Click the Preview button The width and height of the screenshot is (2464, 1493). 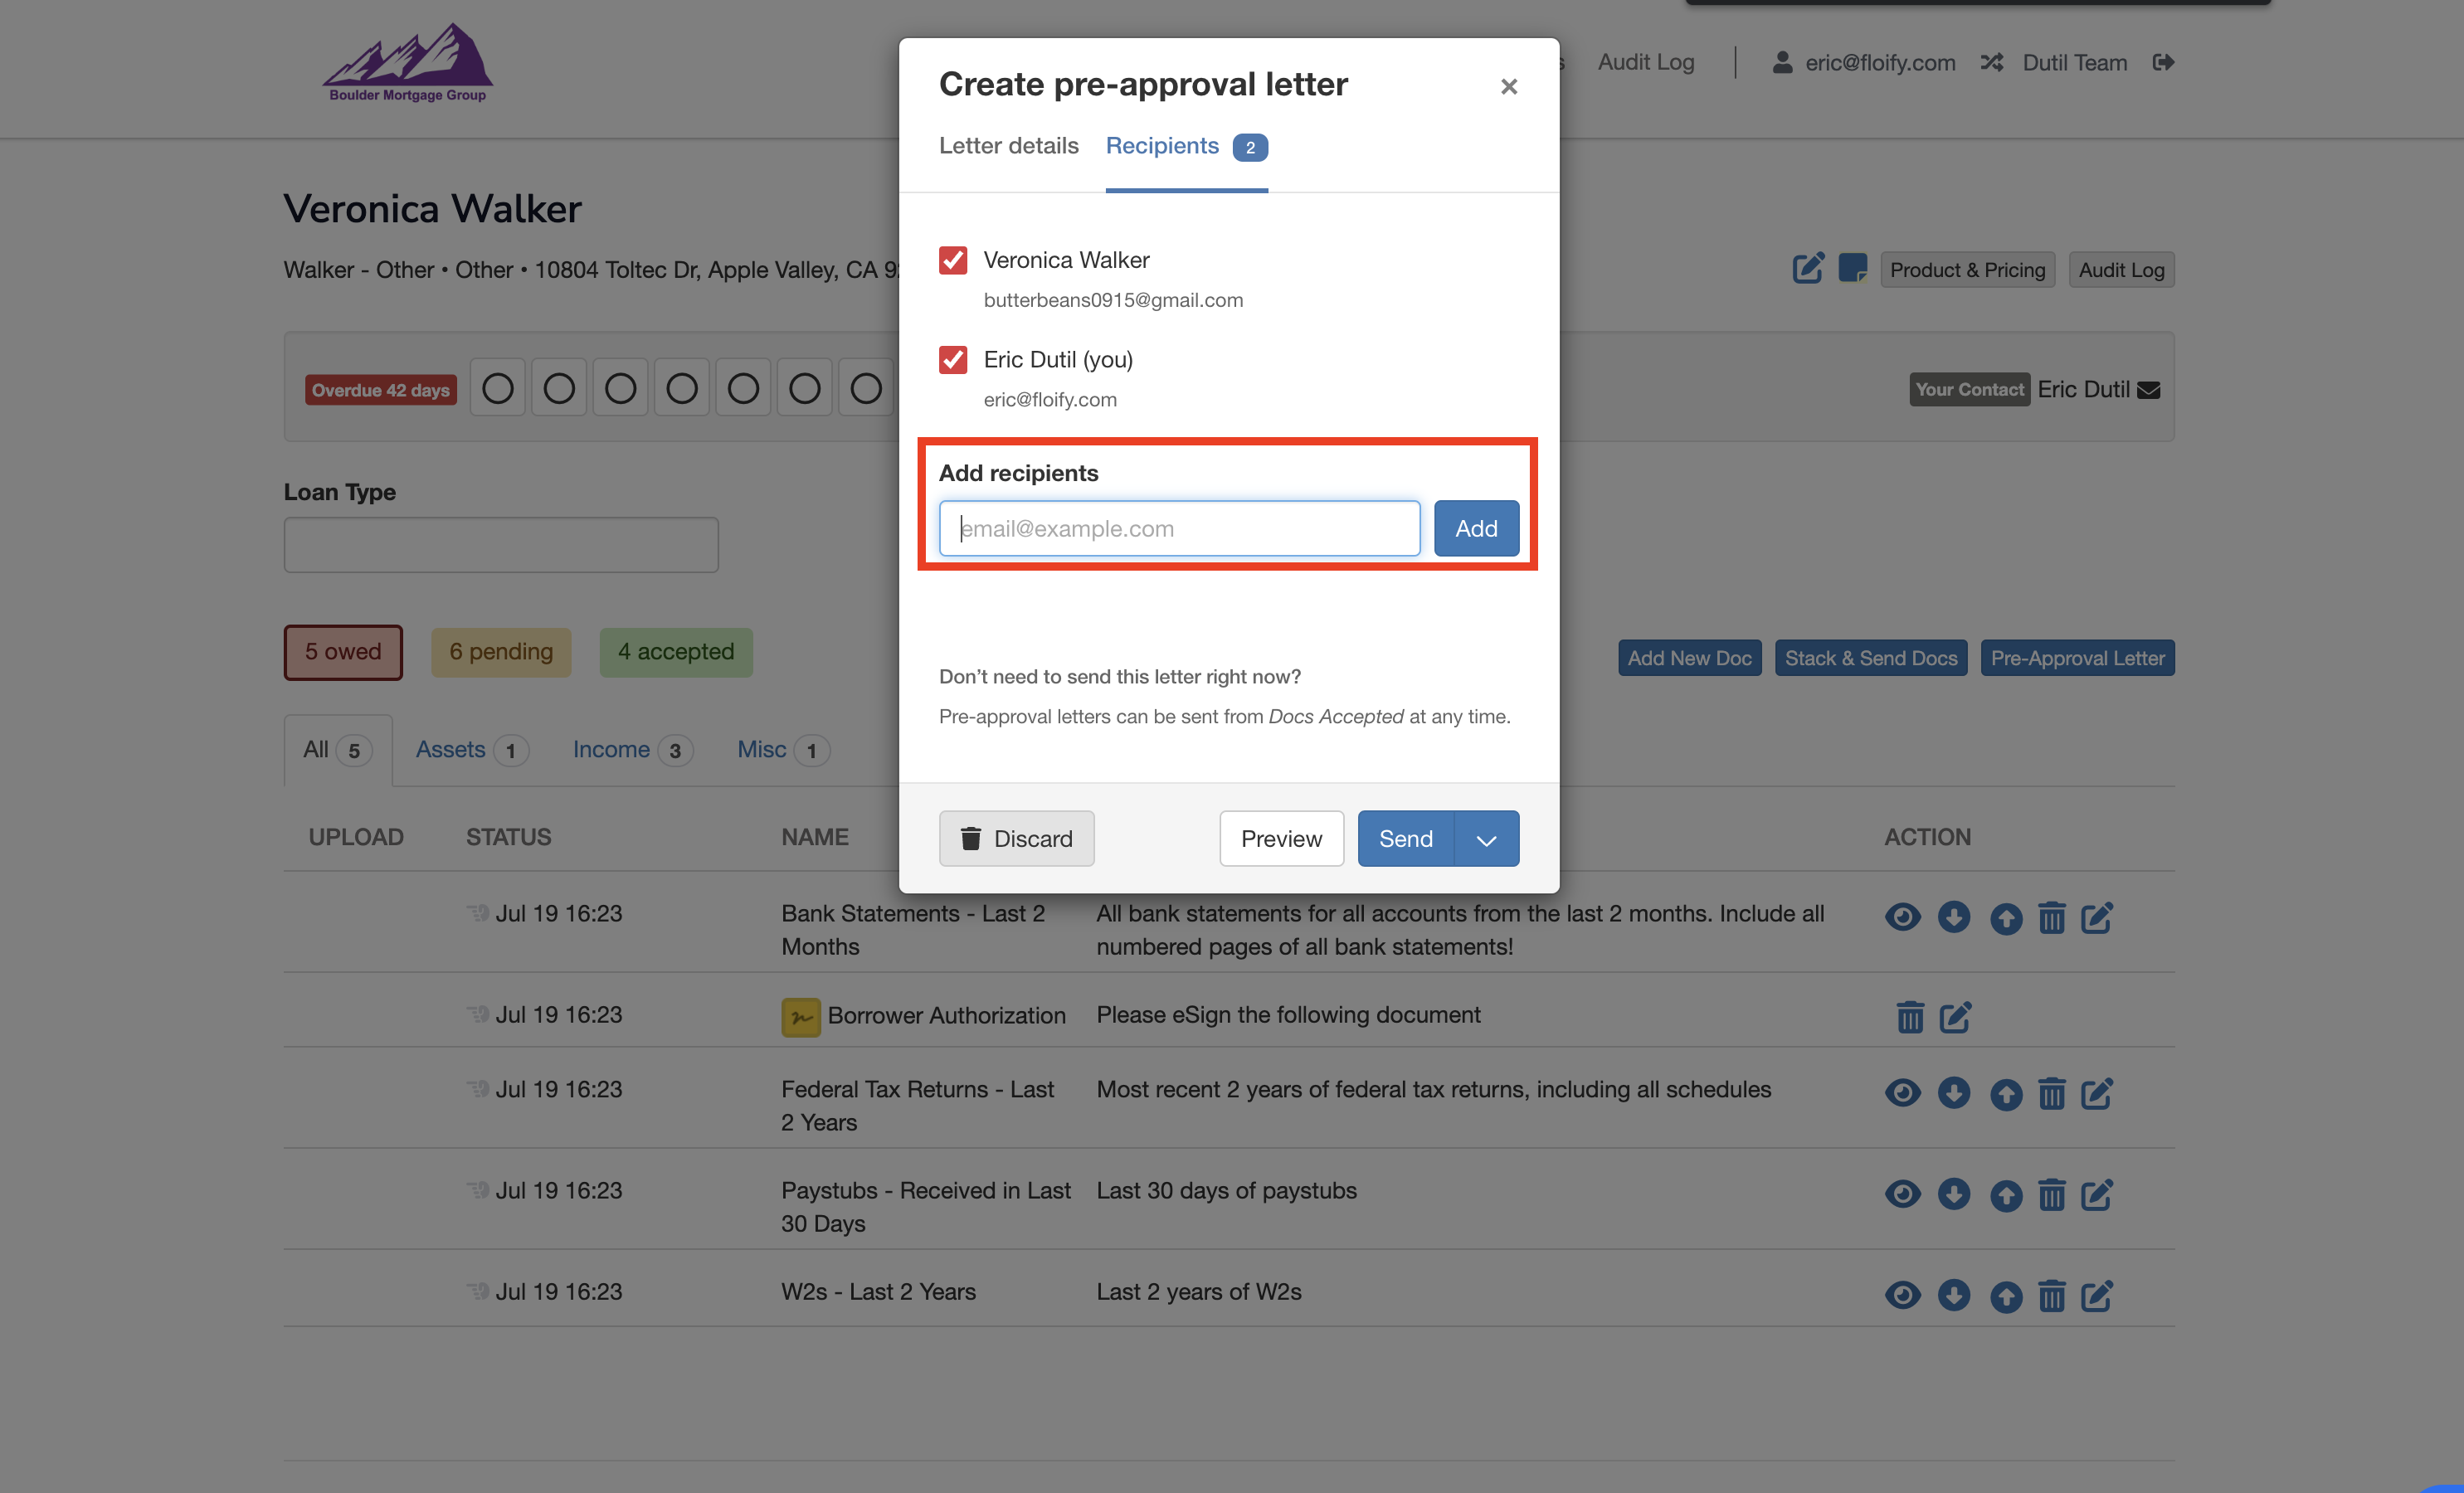(x=1281, y=839)
